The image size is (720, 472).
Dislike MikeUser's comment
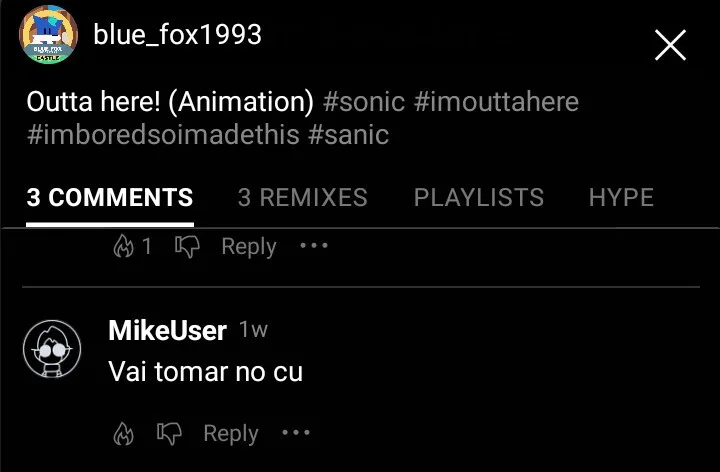[169, 434]
